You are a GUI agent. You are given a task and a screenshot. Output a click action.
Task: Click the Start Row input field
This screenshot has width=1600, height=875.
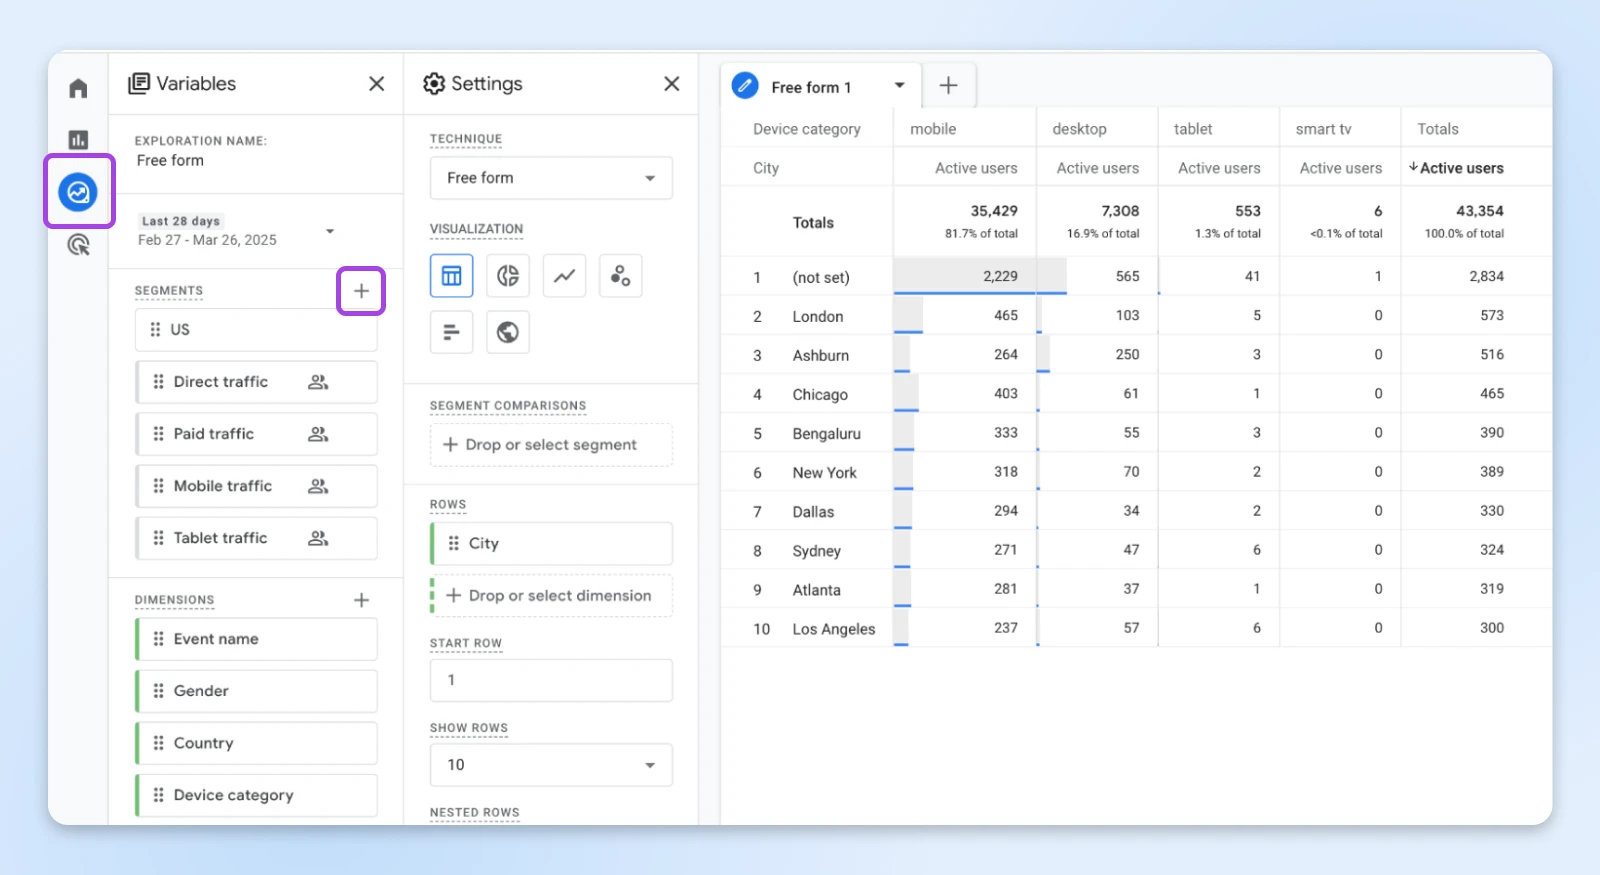click(x=551, y=680)
